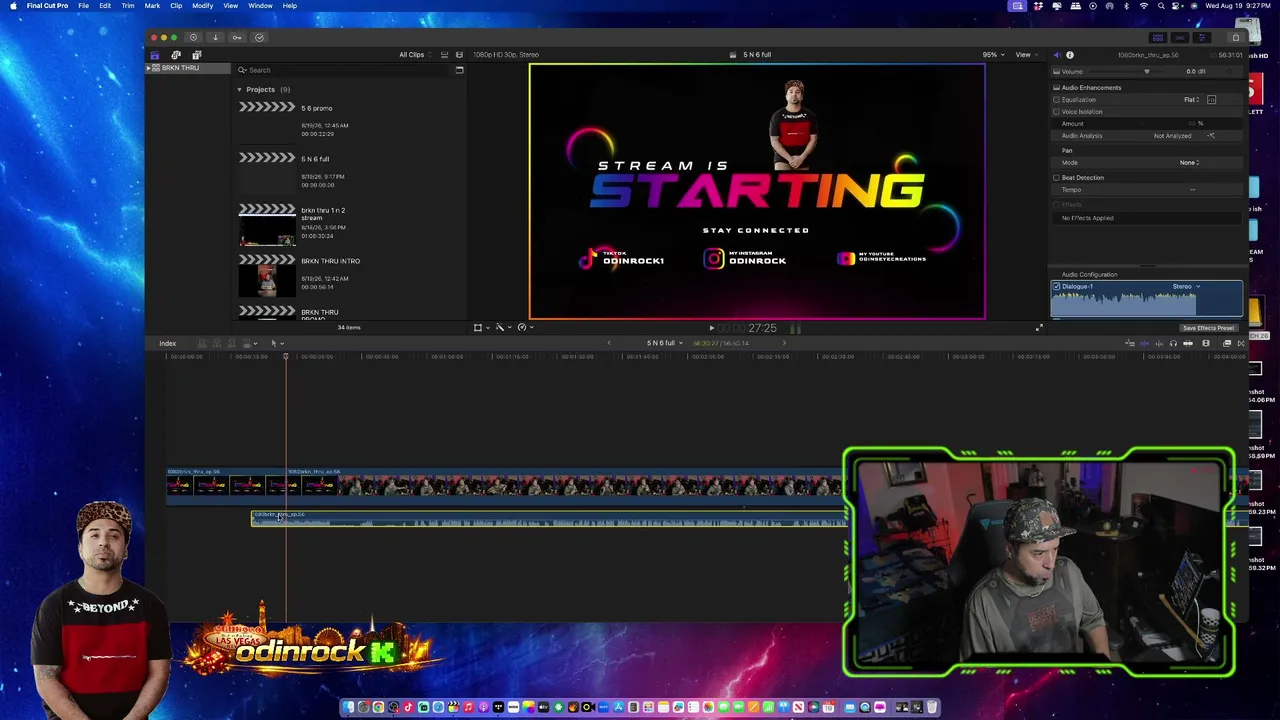The width and height of the screenshot is (1280, 720).
Task: Show or hide the Timeline panel
Action: click(x=1181, y=38)
